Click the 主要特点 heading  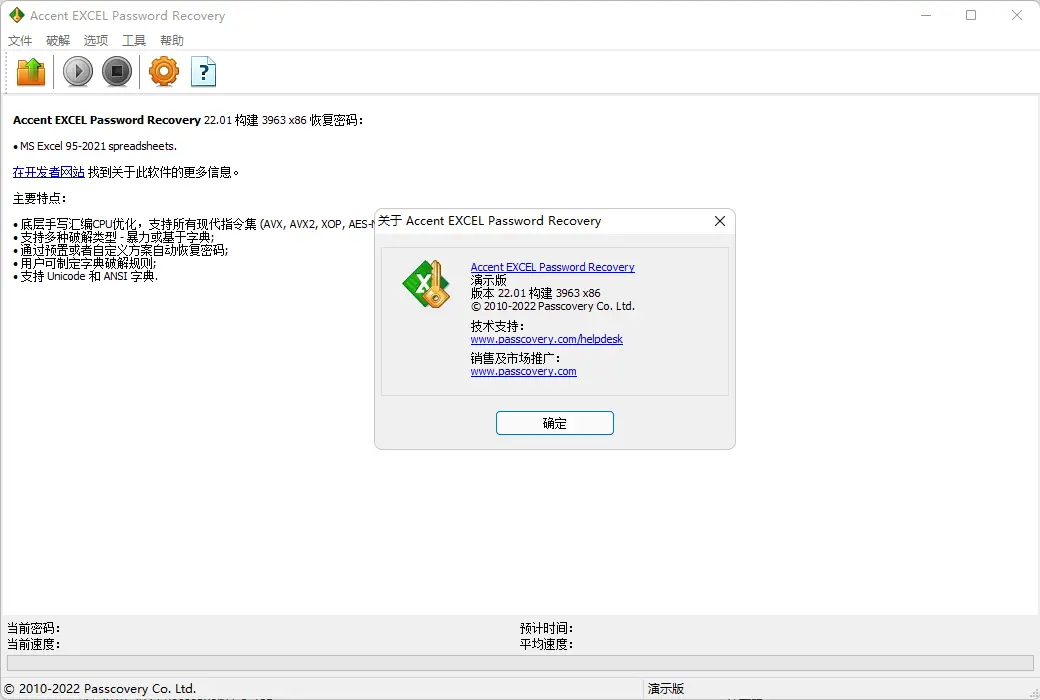39,198
